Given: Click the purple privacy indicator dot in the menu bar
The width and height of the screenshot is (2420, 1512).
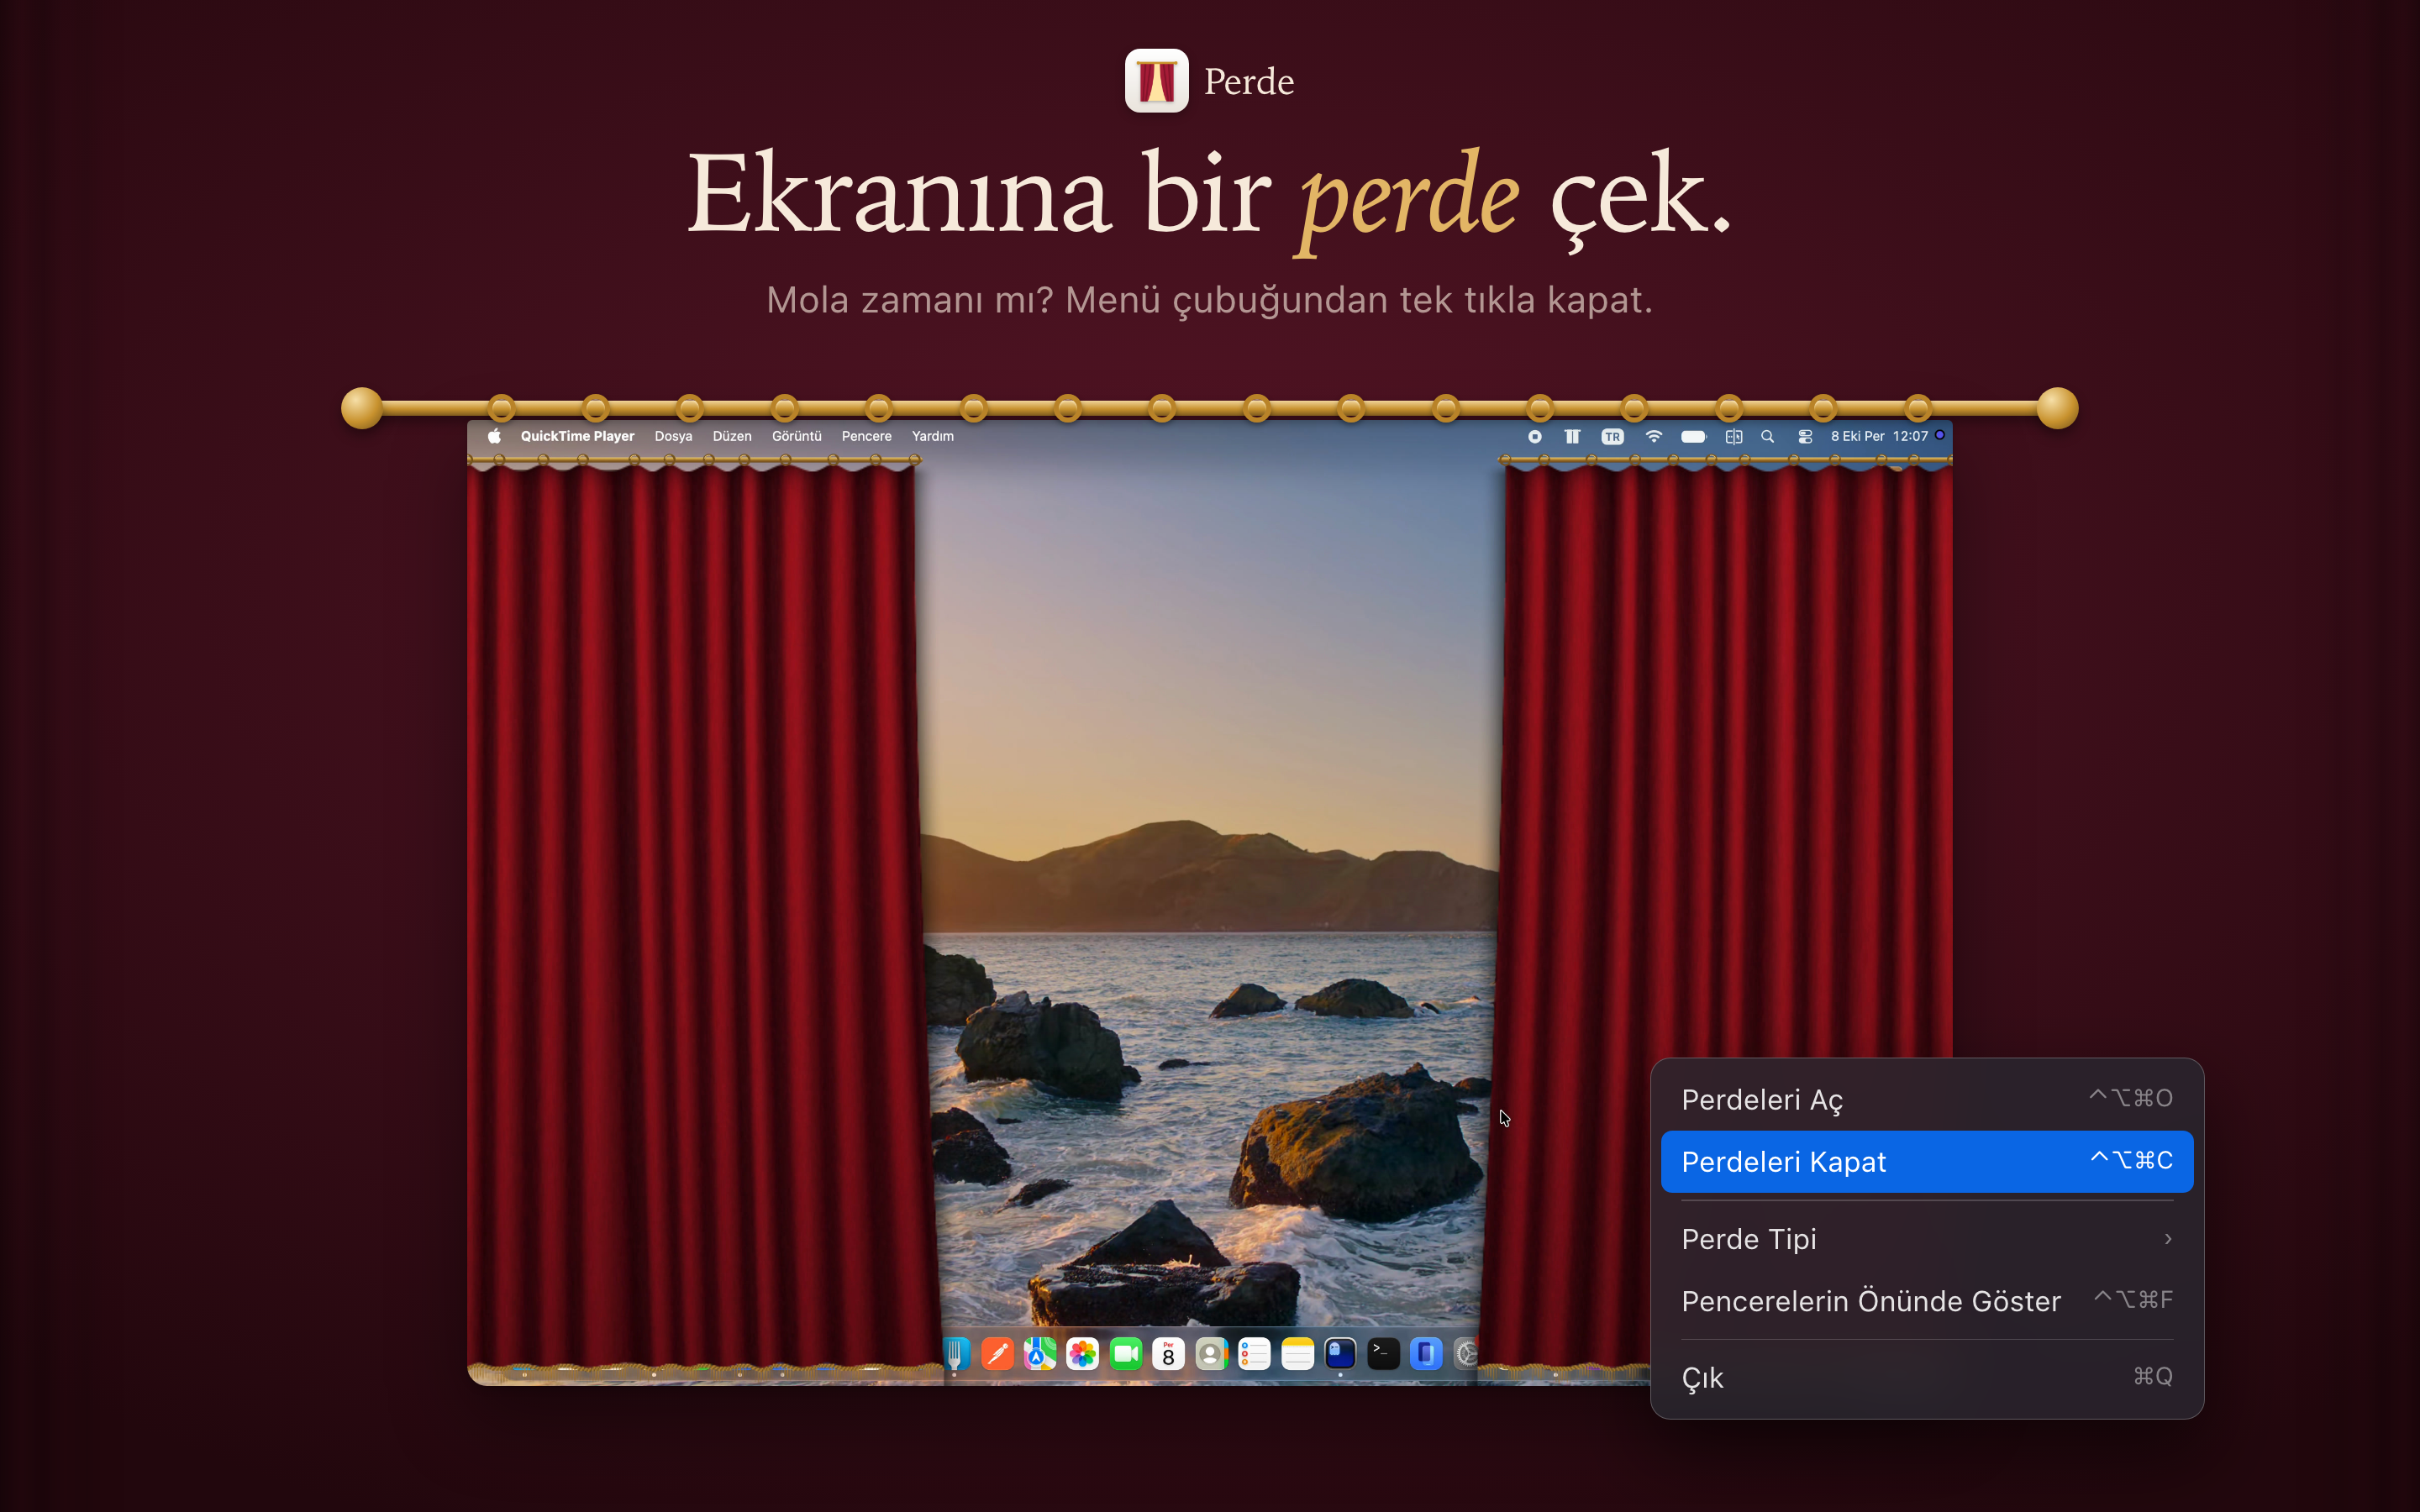Looking at the screenshot, I should pyautogui.click(x=1940, y=435).
